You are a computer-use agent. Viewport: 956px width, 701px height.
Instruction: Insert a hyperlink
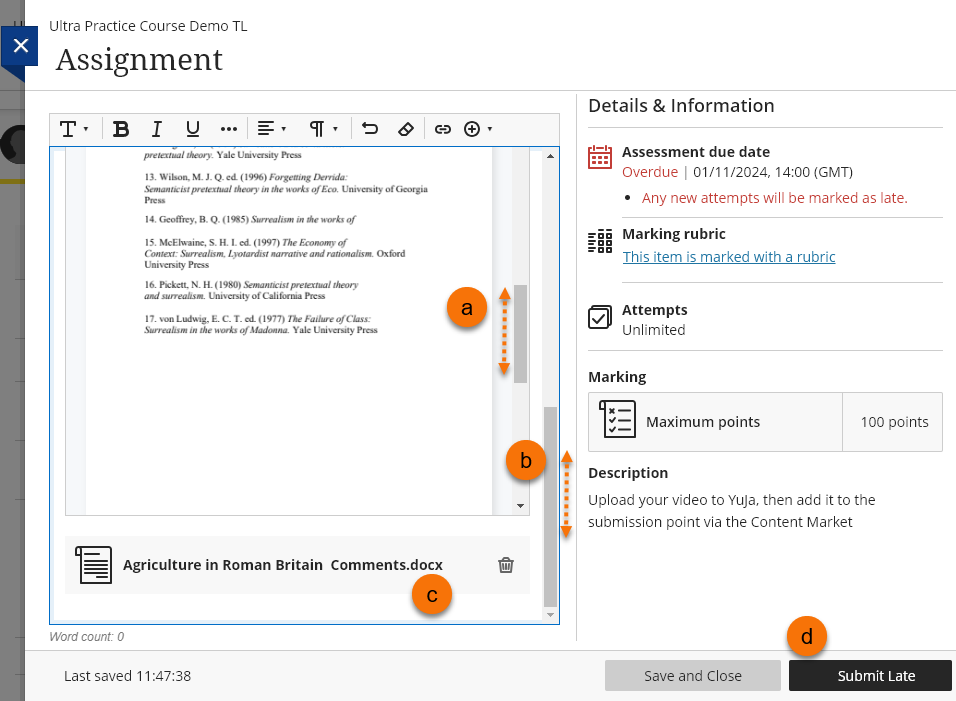pyautogui.click(x=442, y=129)
